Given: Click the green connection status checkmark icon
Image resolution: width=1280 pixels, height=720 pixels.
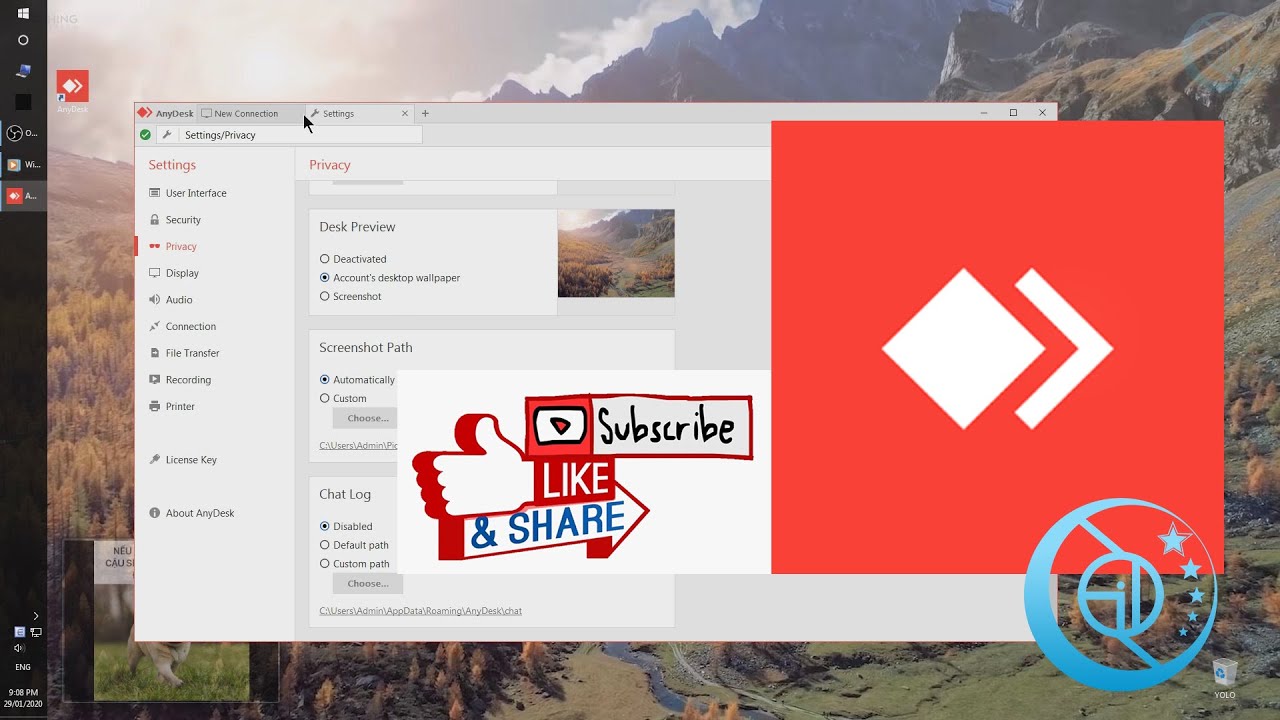Looking at the screenshot, I should [x=145, y=135].
